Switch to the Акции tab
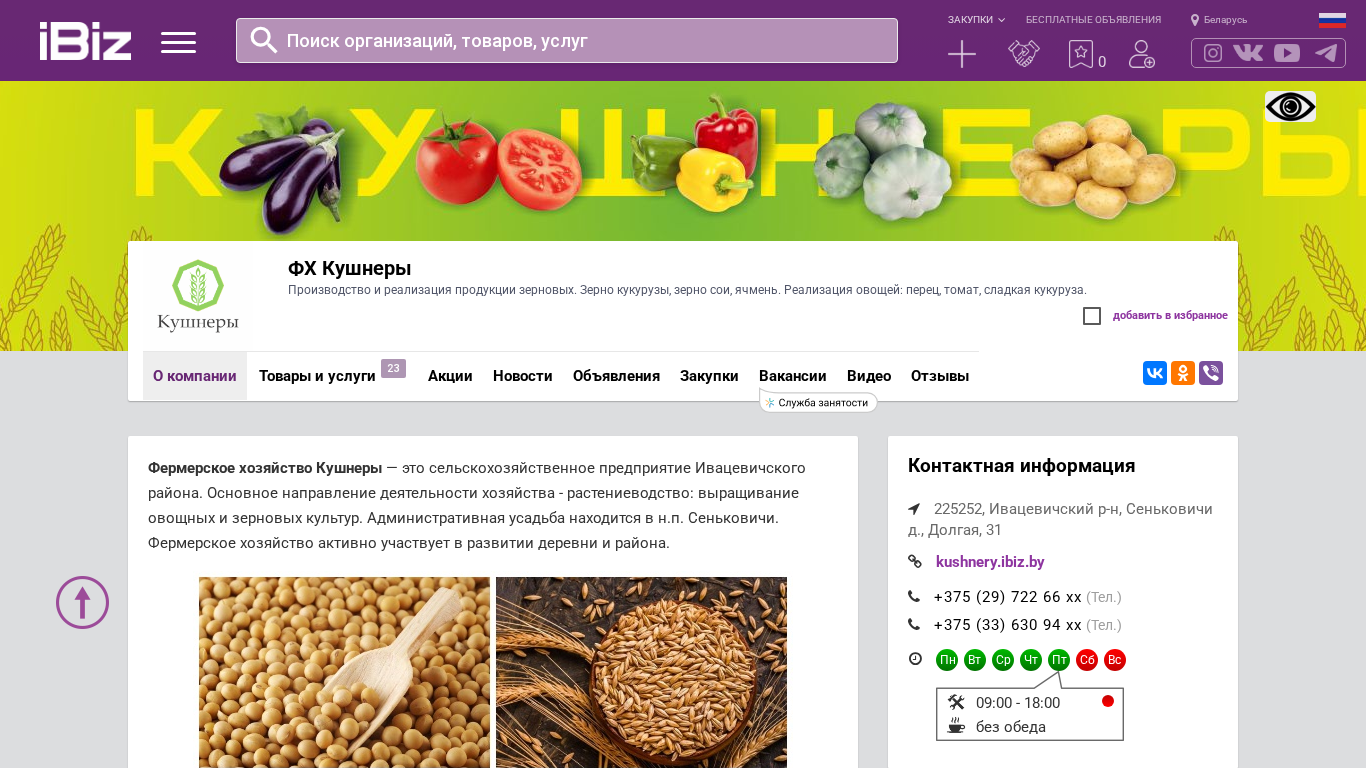 (450, 376)
